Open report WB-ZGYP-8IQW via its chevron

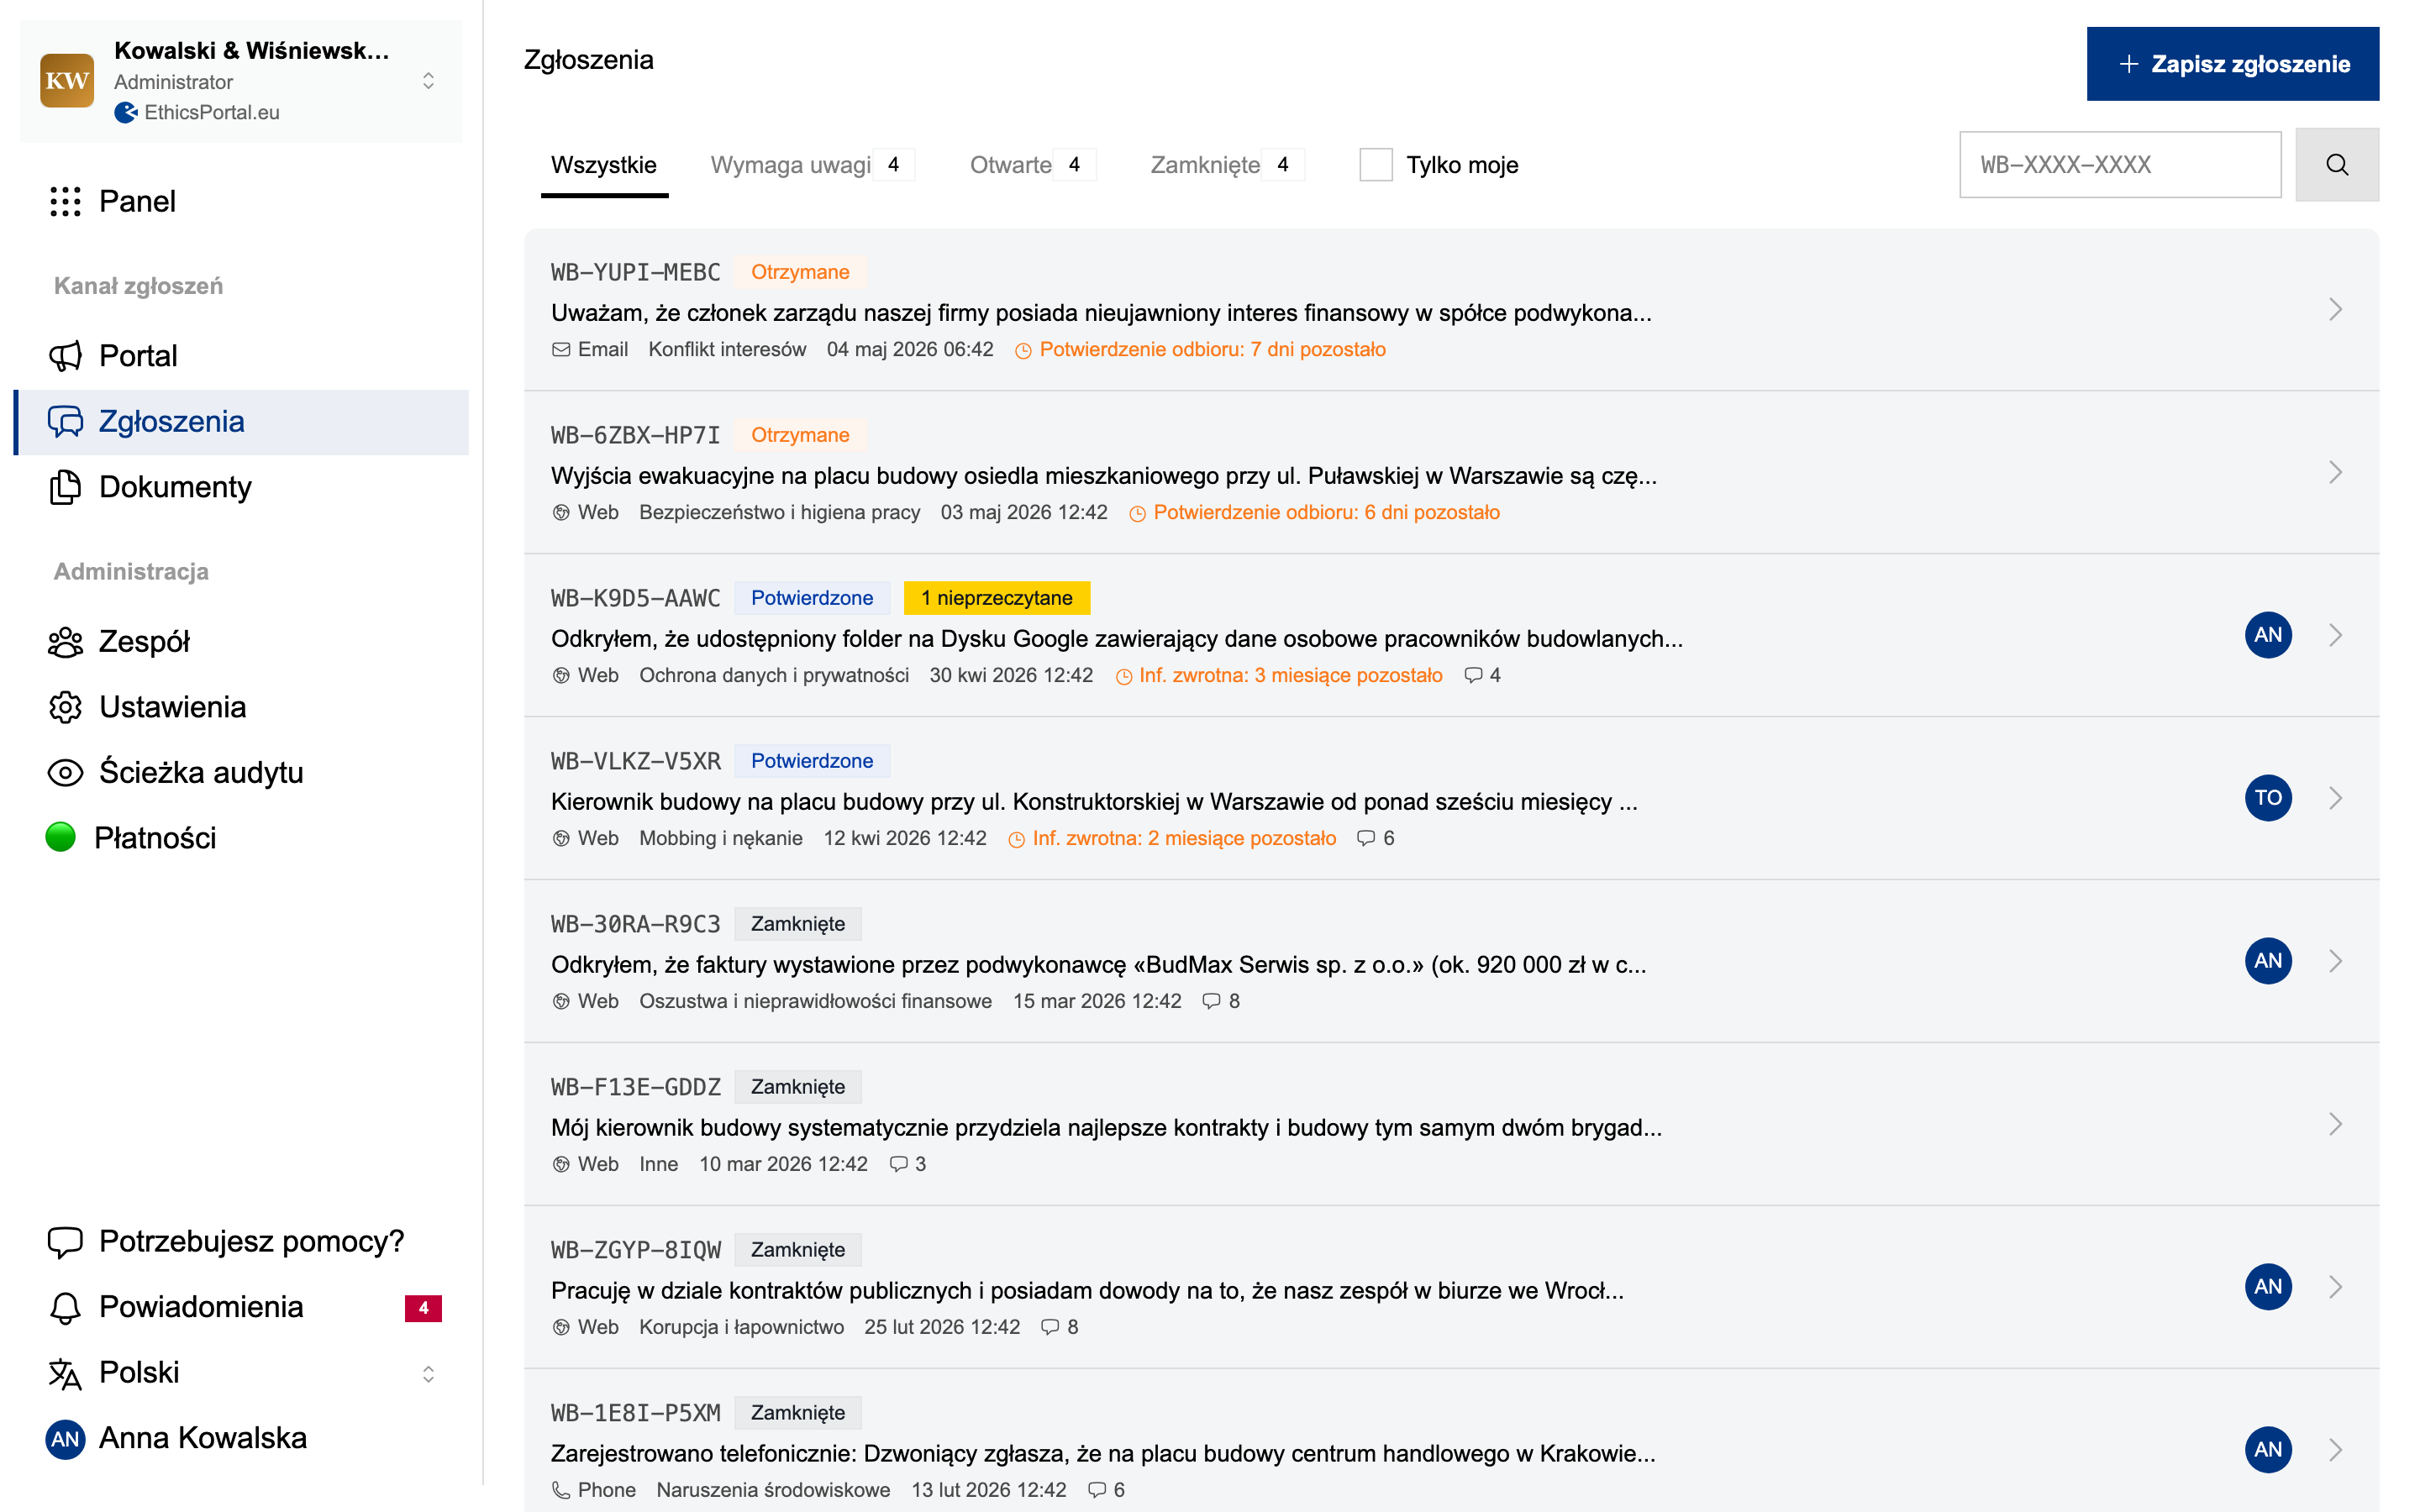click(2335, 1288)
